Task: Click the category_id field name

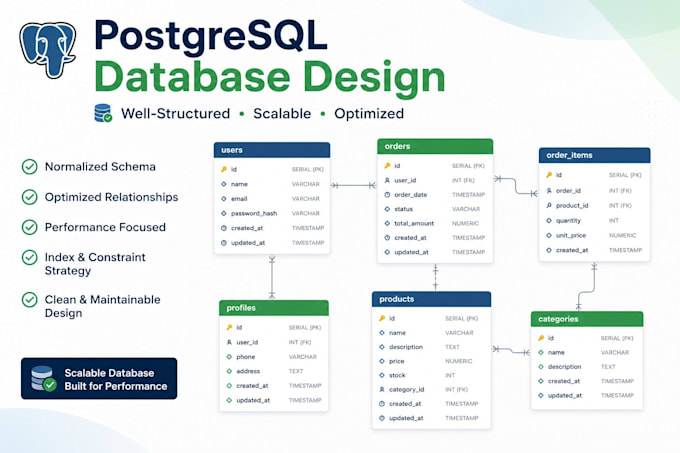Action: point(406,389)
